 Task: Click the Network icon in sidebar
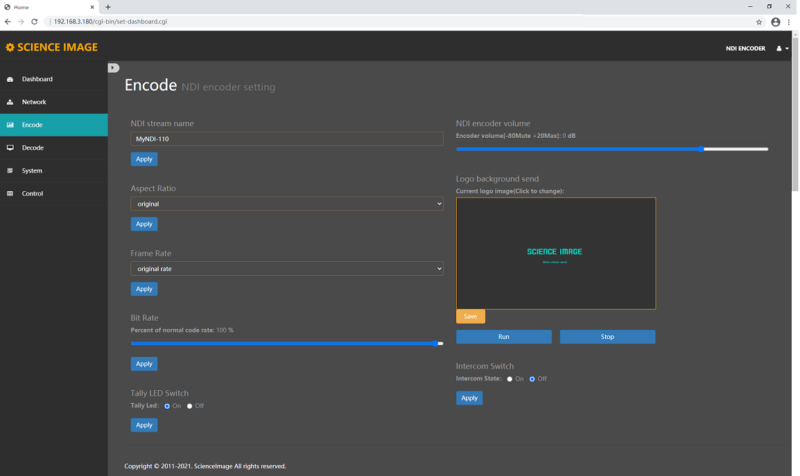click(10, 102)
